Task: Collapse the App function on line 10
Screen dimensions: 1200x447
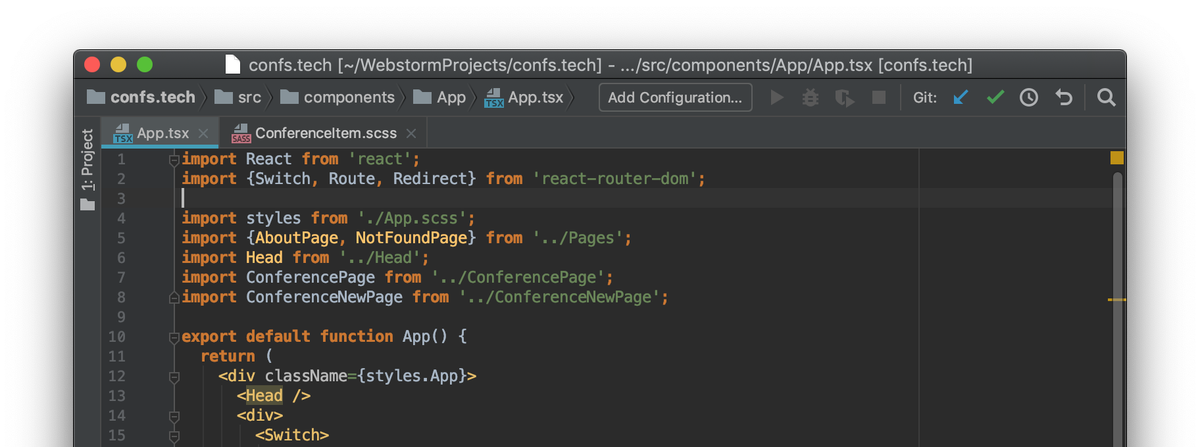Action: tap(174, 337)
